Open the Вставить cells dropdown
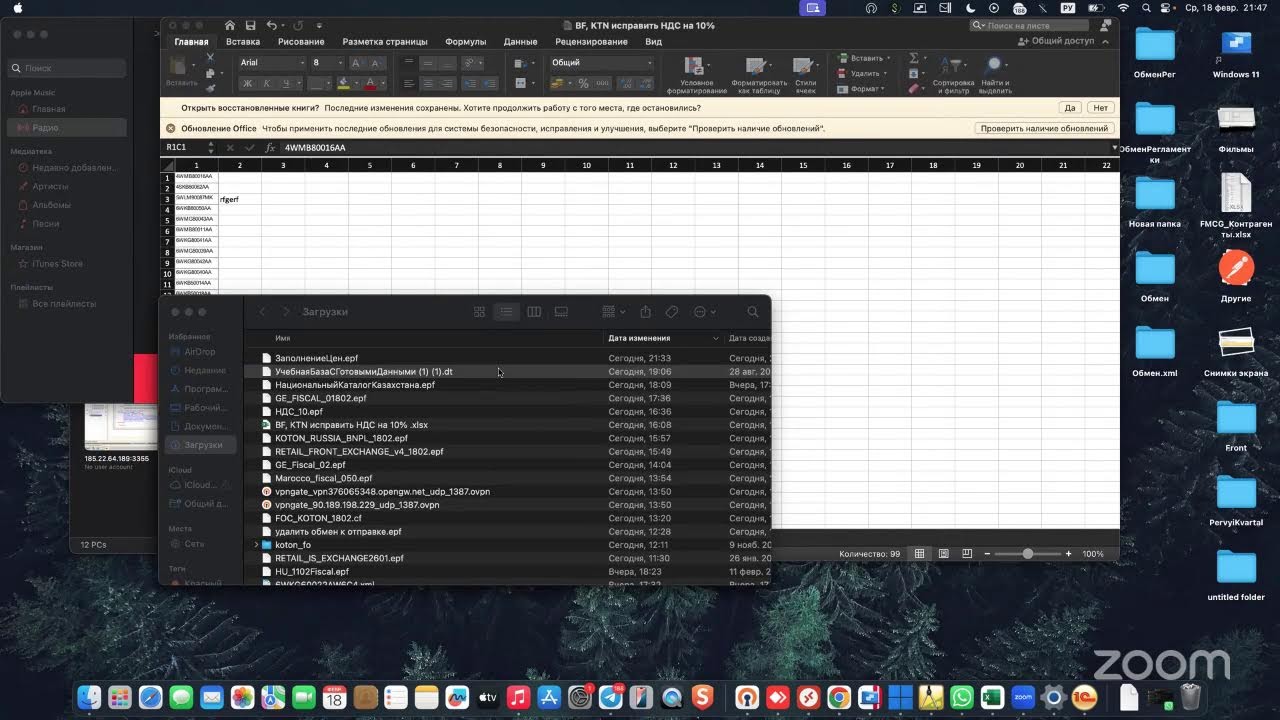Viewport: 1280px width, 720px height. [864, 58]
